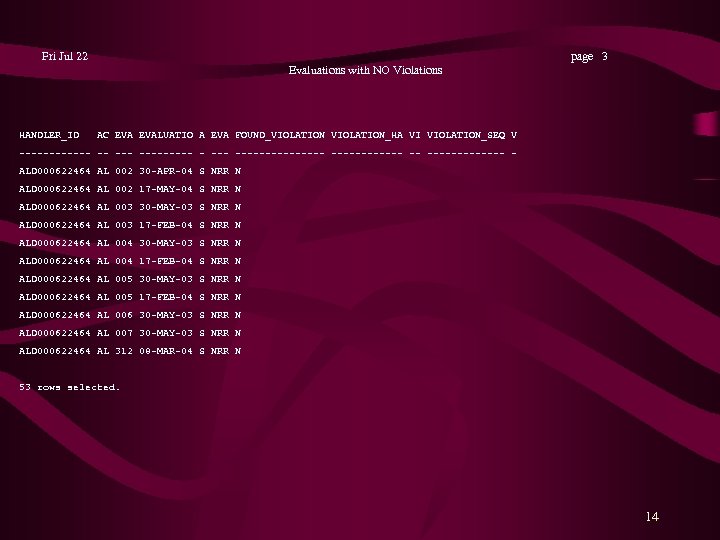Image resolution: width=720 pixels, height=540 pixels.
Task: Click the N flag in the 006 row
Action: point(238,315)
